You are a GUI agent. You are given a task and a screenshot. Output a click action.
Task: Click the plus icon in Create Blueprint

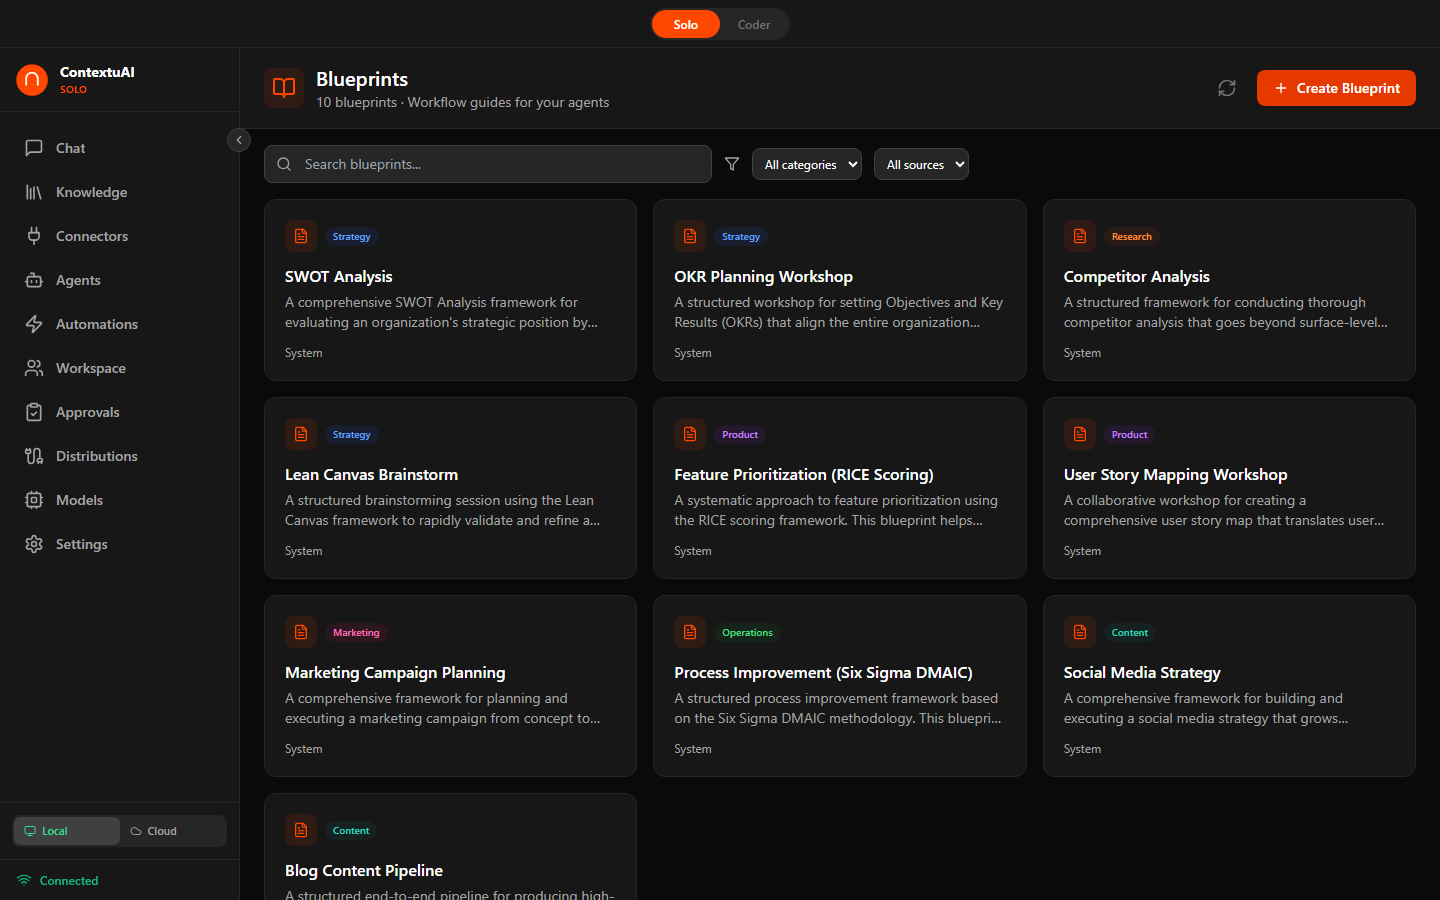1281,88
